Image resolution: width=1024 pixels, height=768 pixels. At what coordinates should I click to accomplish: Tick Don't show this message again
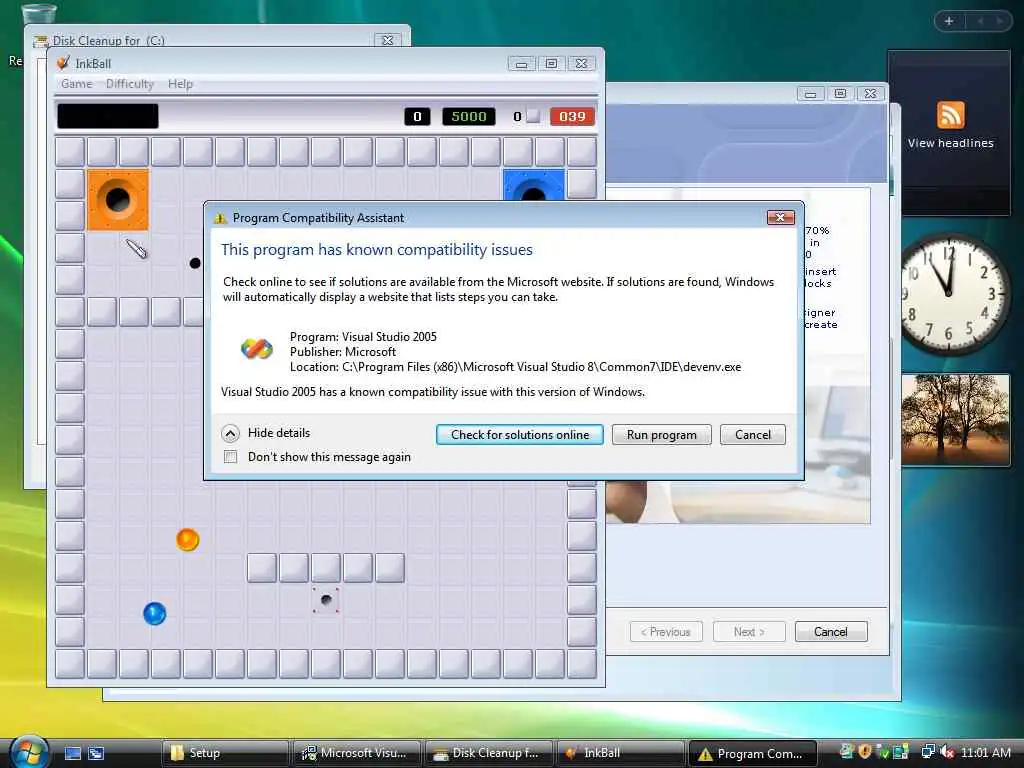coord(231,456)
